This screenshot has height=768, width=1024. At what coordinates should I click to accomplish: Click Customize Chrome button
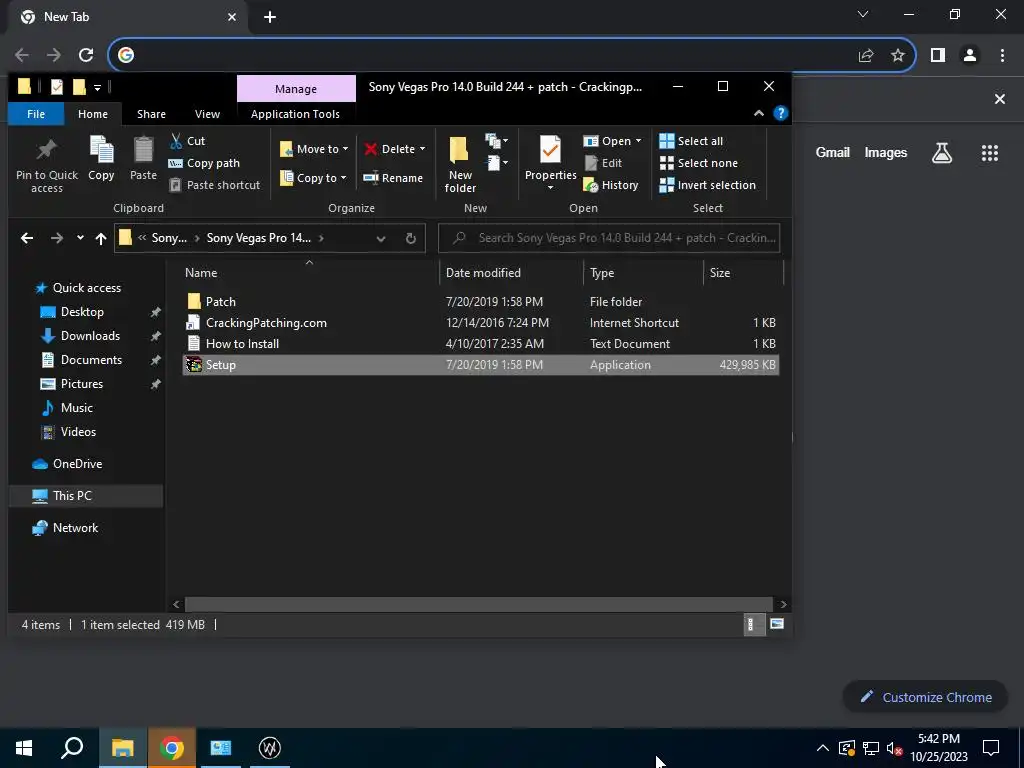coord(925,697)
